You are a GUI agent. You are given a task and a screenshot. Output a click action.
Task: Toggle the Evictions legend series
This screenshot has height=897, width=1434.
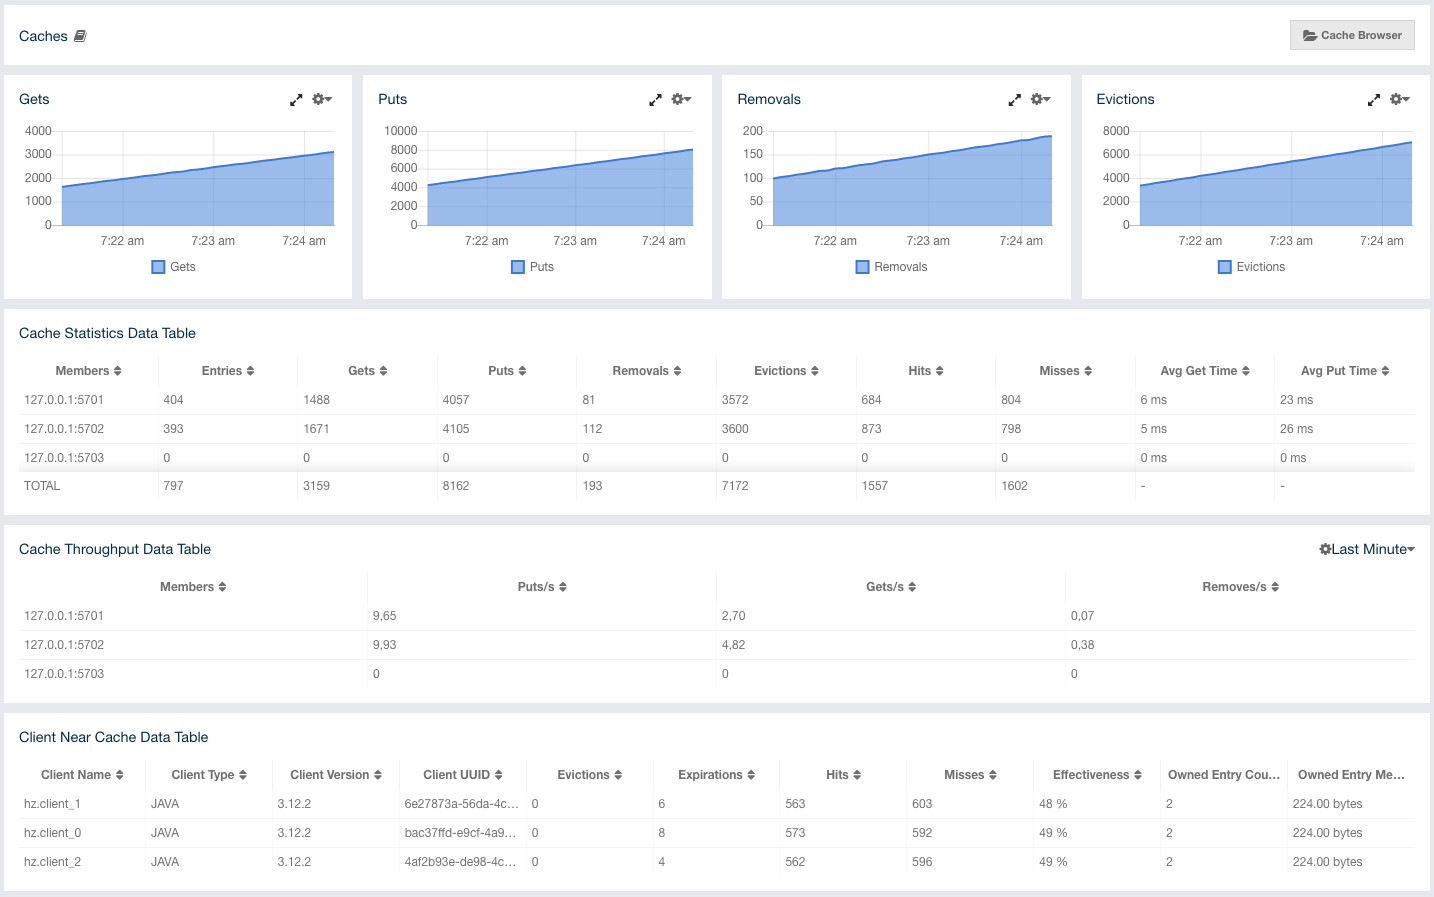pyautogui.click(x=1252, y=267)
